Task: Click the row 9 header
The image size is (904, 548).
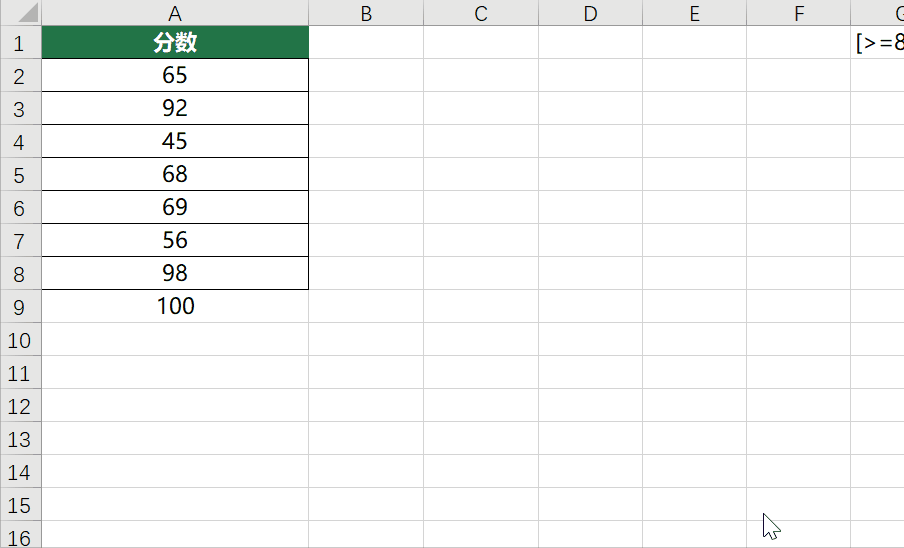Action: 21,306
